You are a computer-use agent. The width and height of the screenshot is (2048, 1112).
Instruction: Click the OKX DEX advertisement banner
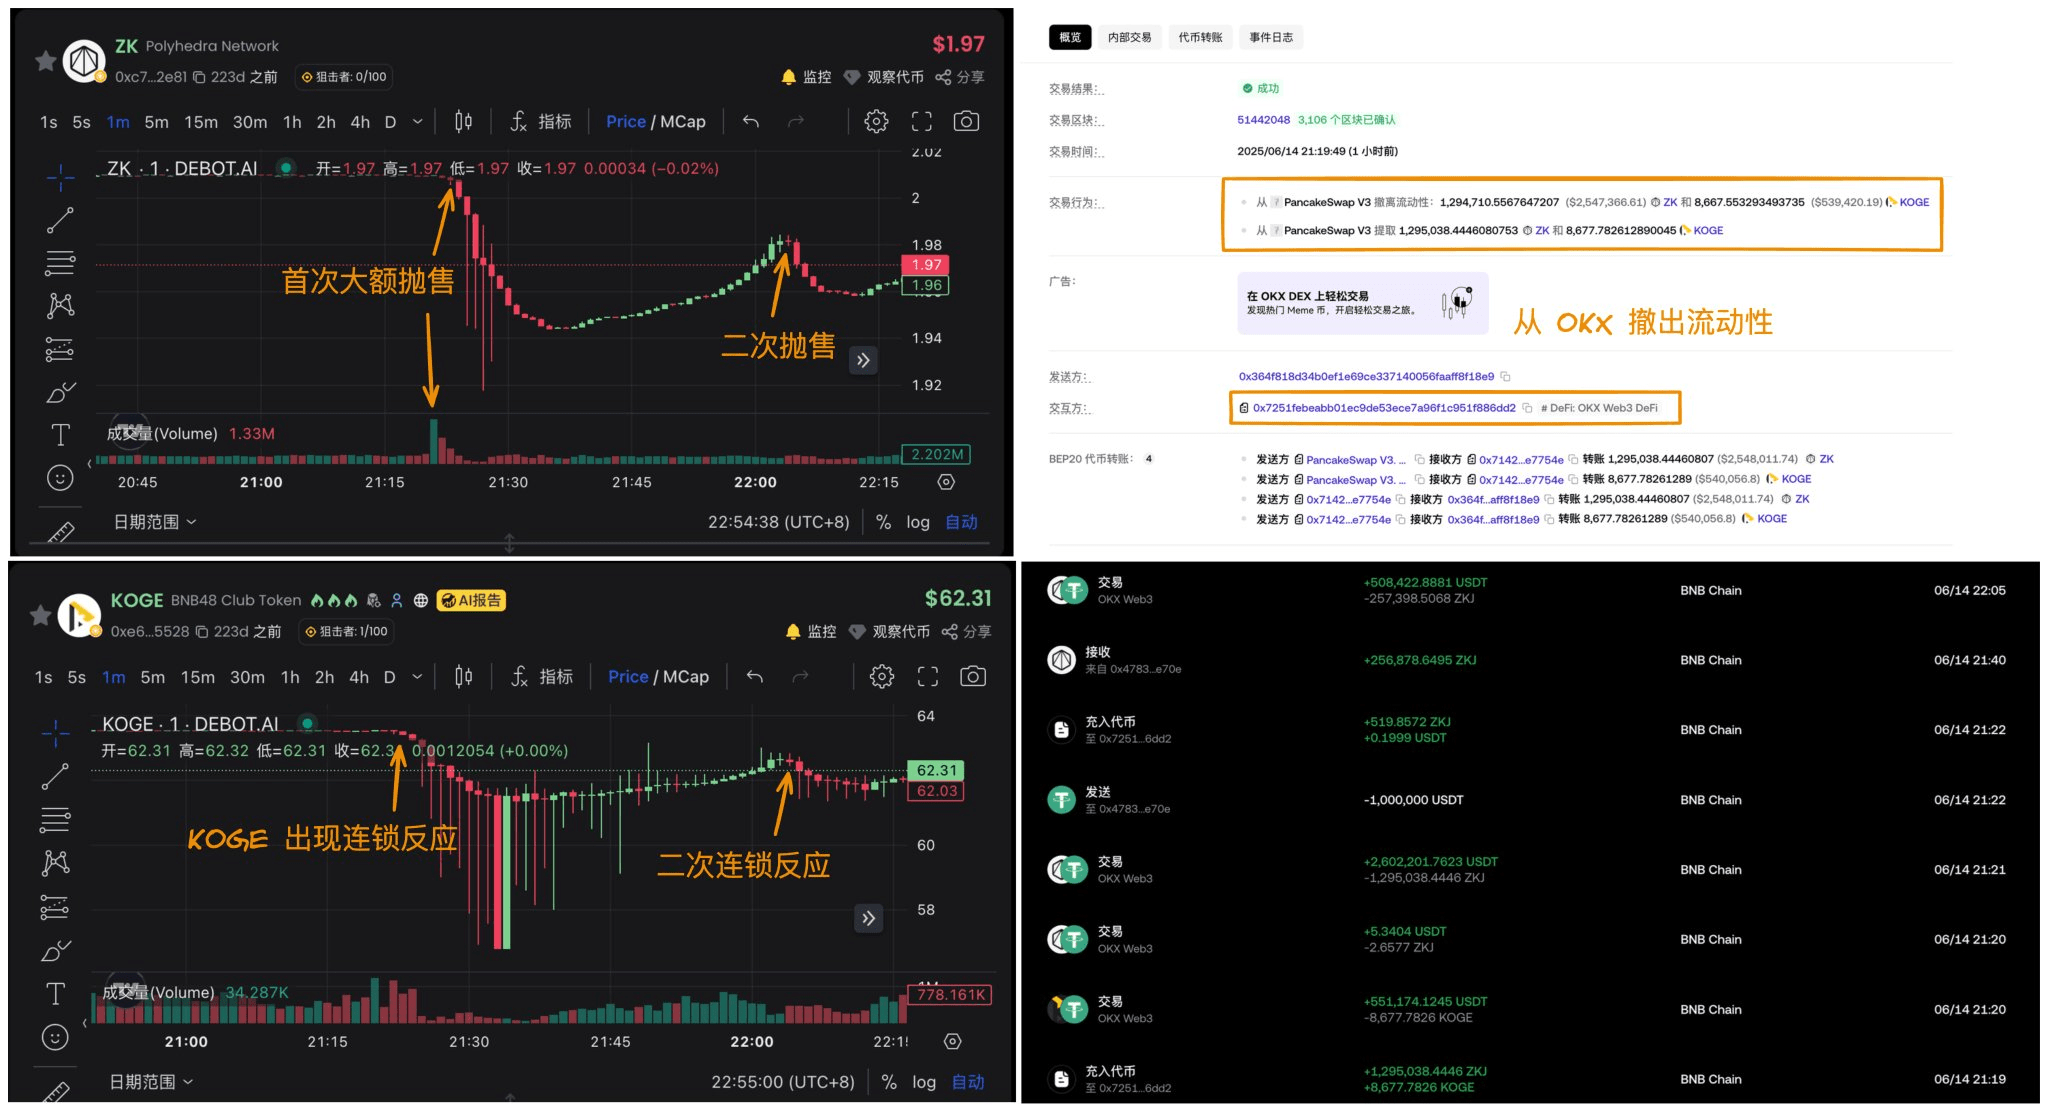(x=1362, y=303)
